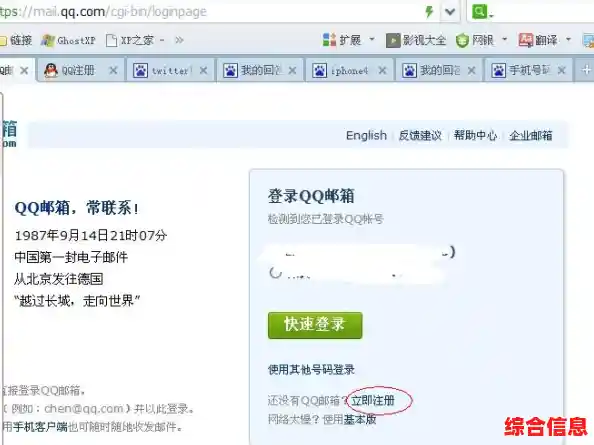
Task: Open the 基本版 basic version link
Action: point(360,419)
